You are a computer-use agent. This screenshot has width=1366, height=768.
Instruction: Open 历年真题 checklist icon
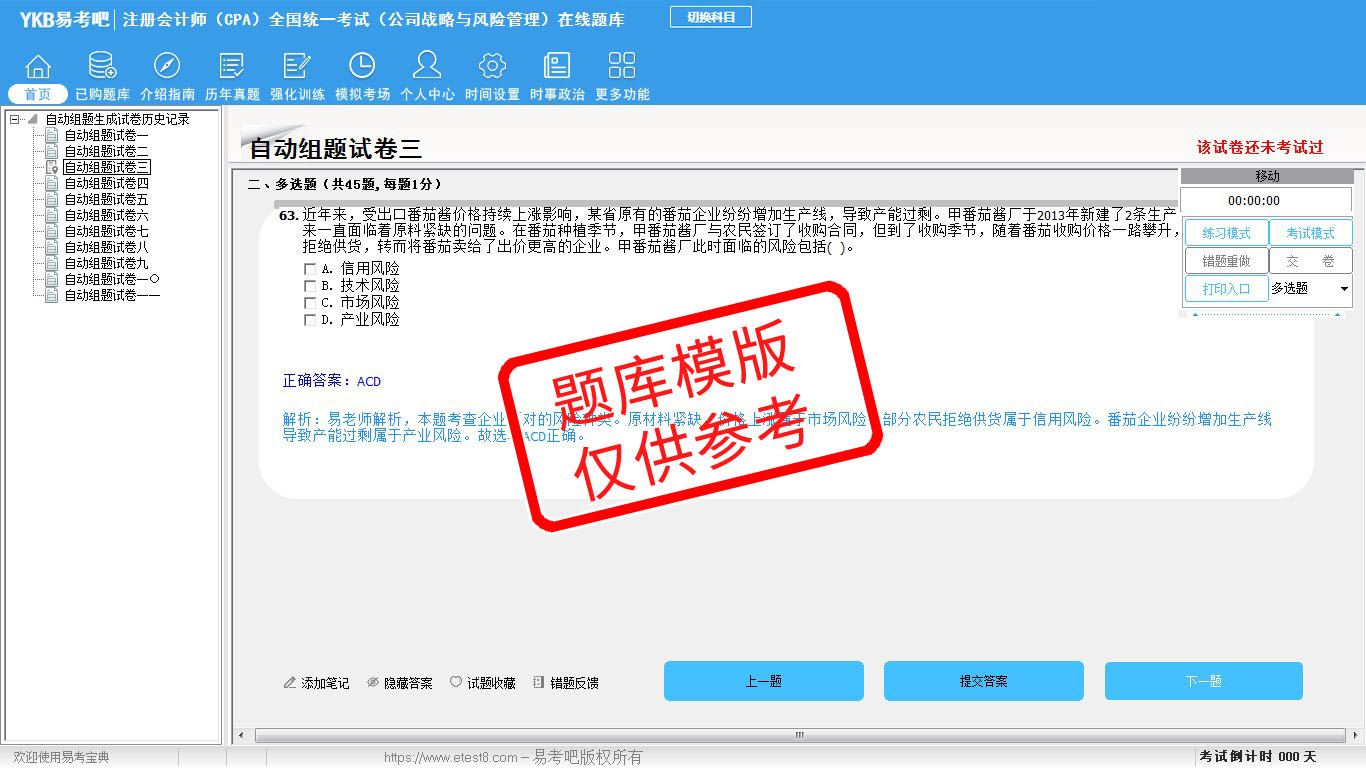click(232, 67)
